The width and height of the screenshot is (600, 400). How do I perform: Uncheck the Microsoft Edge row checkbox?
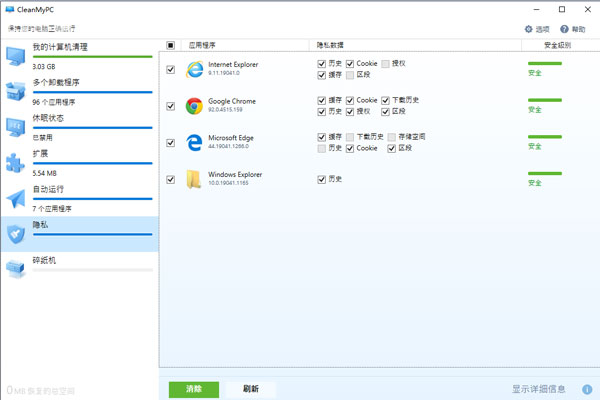(171, 143)
